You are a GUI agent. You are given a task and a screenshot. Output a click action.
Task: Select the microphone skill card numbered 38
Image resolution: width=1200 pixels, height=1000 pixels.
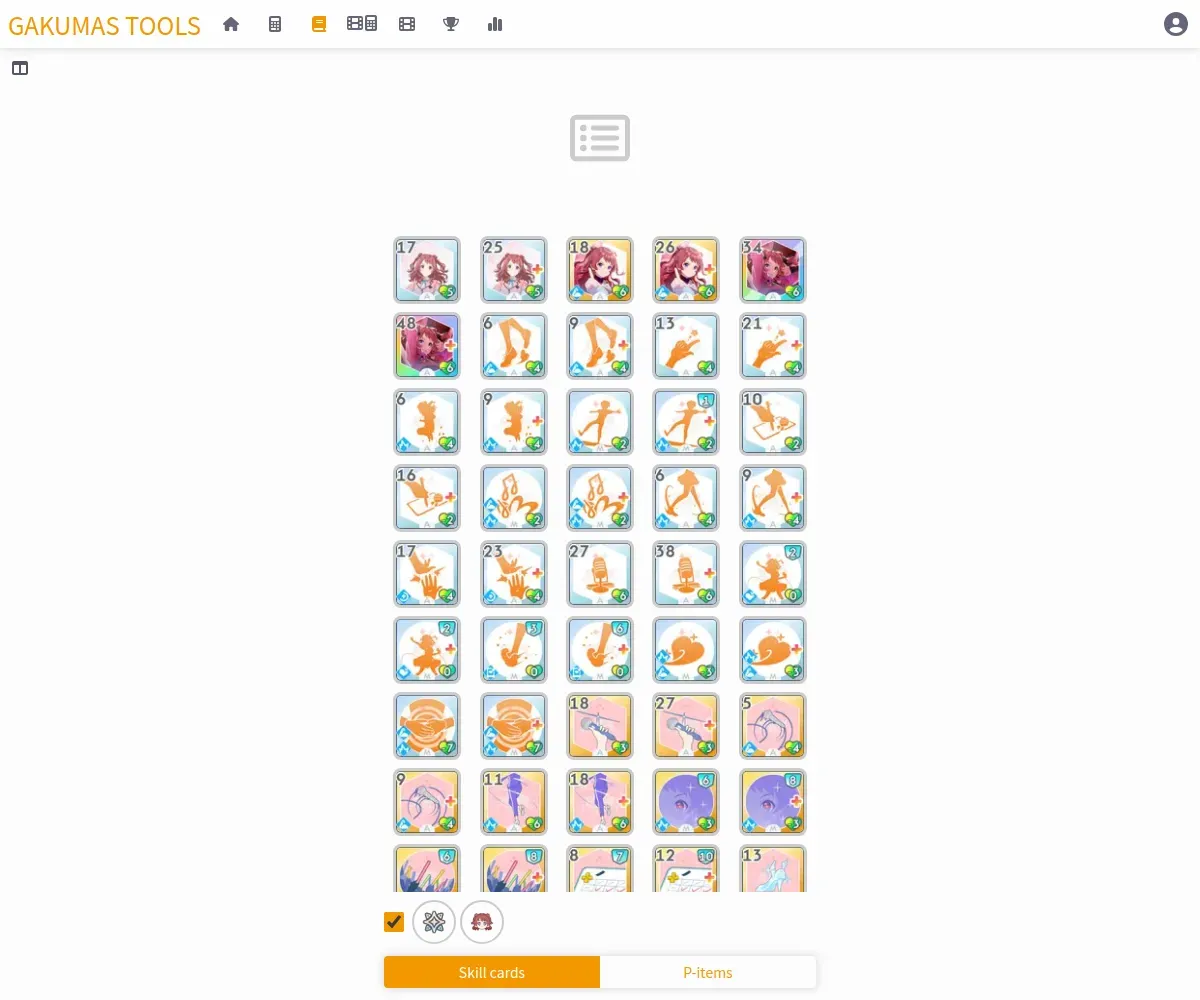686,574
